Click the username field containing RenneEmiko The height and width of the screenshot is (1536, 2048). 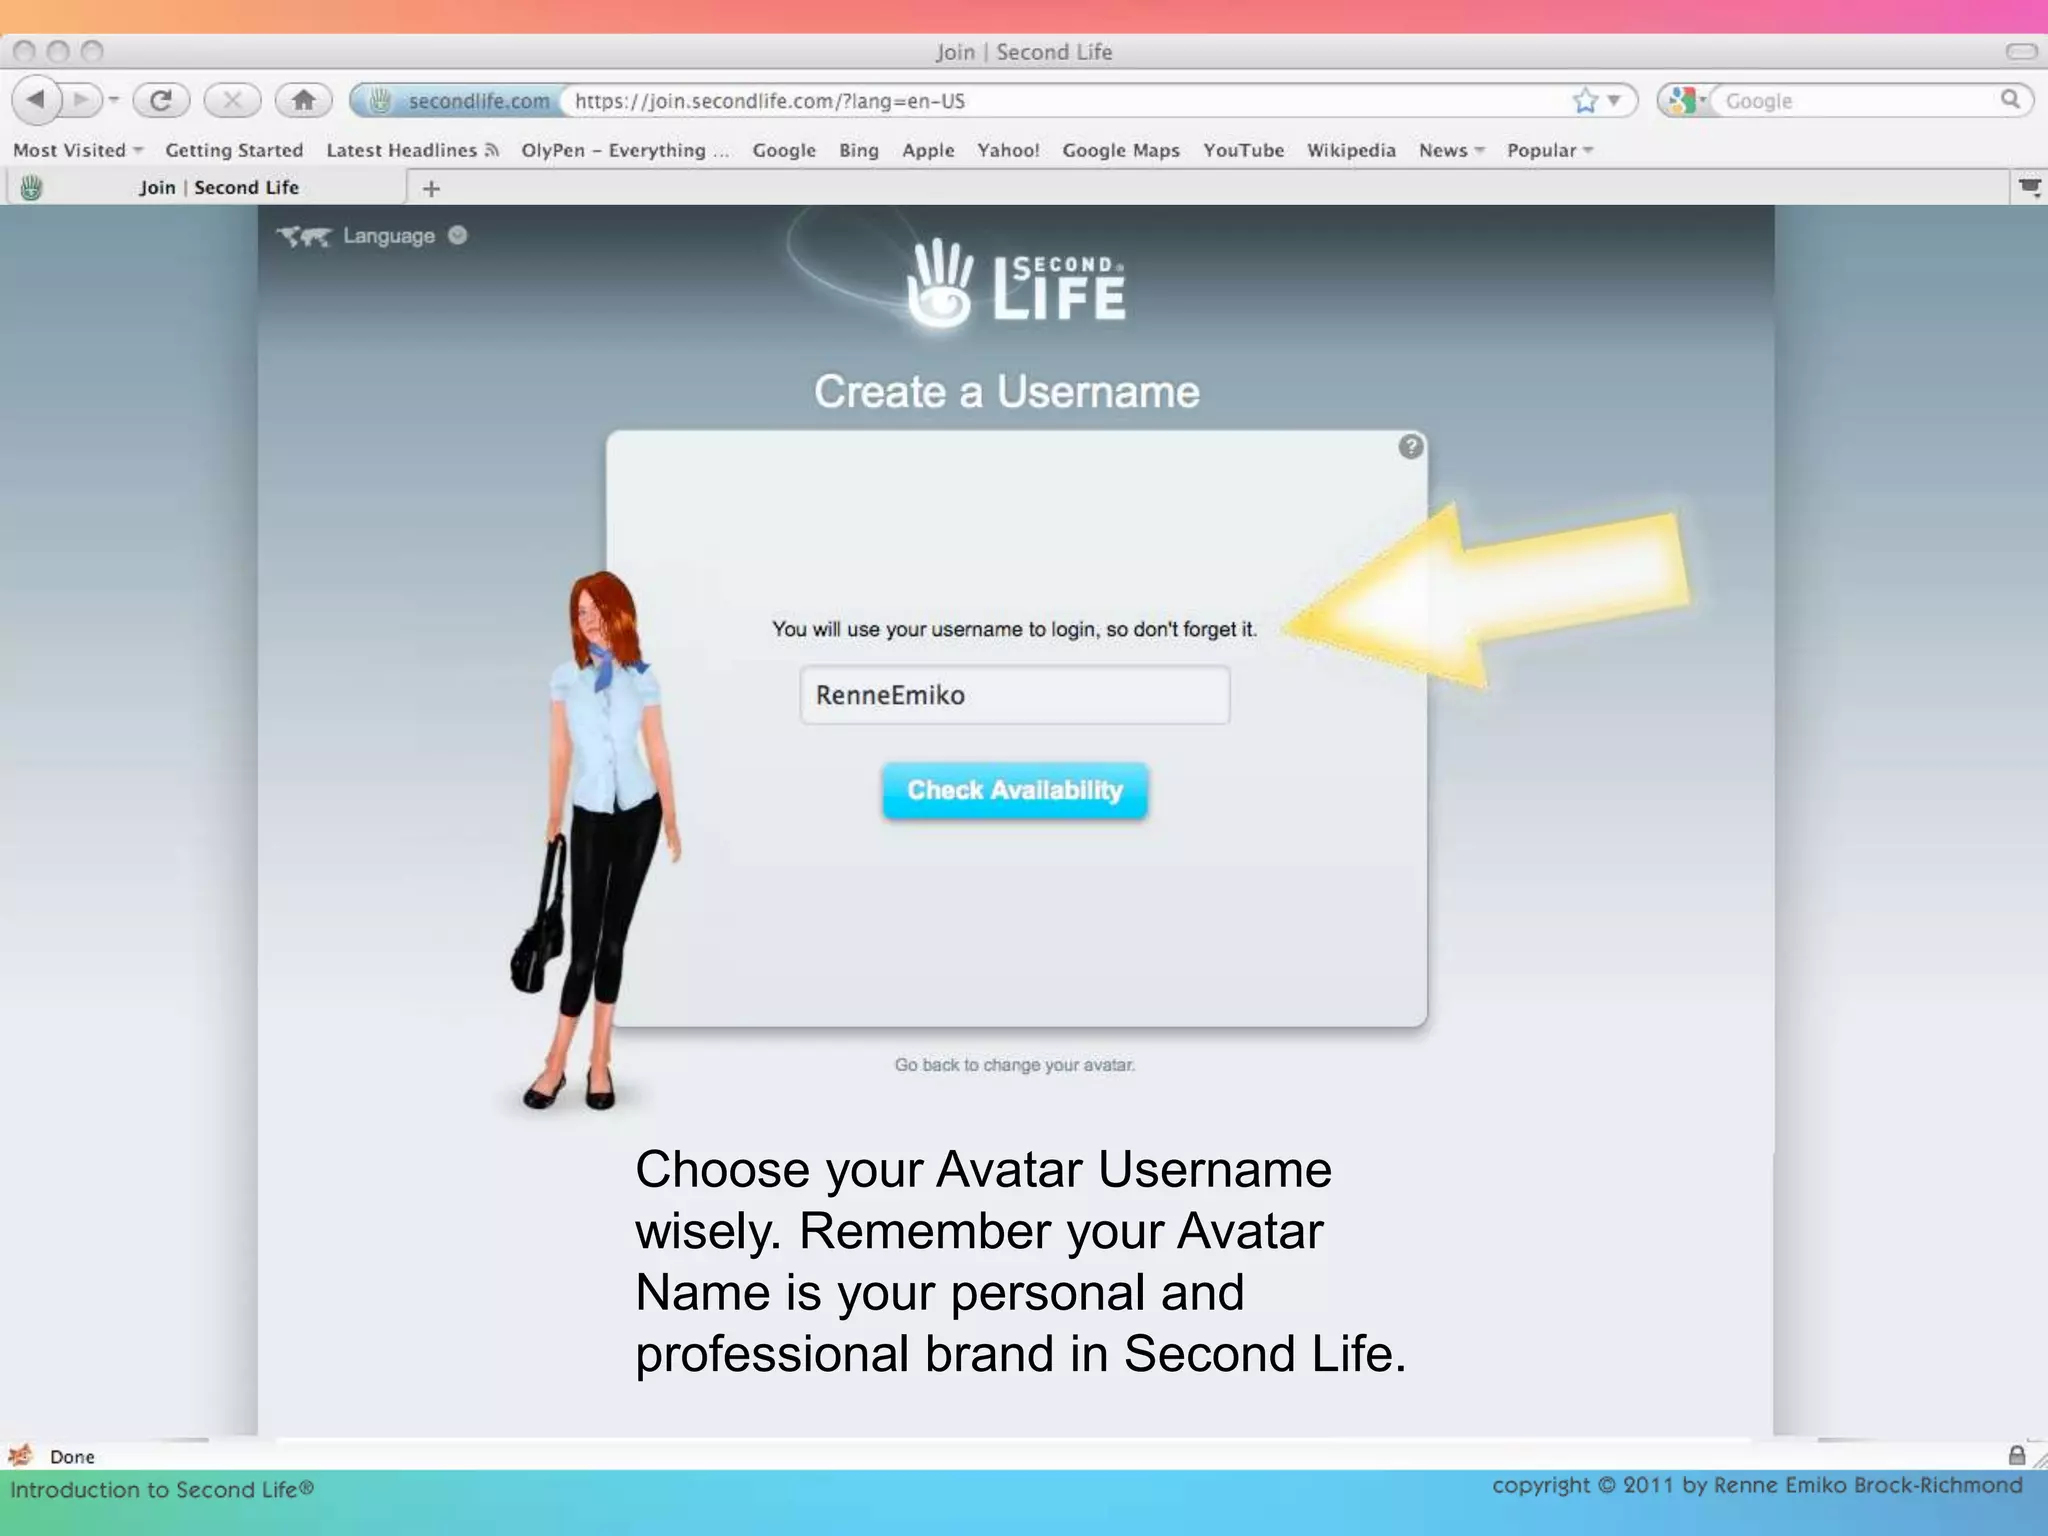[1014, 695]
